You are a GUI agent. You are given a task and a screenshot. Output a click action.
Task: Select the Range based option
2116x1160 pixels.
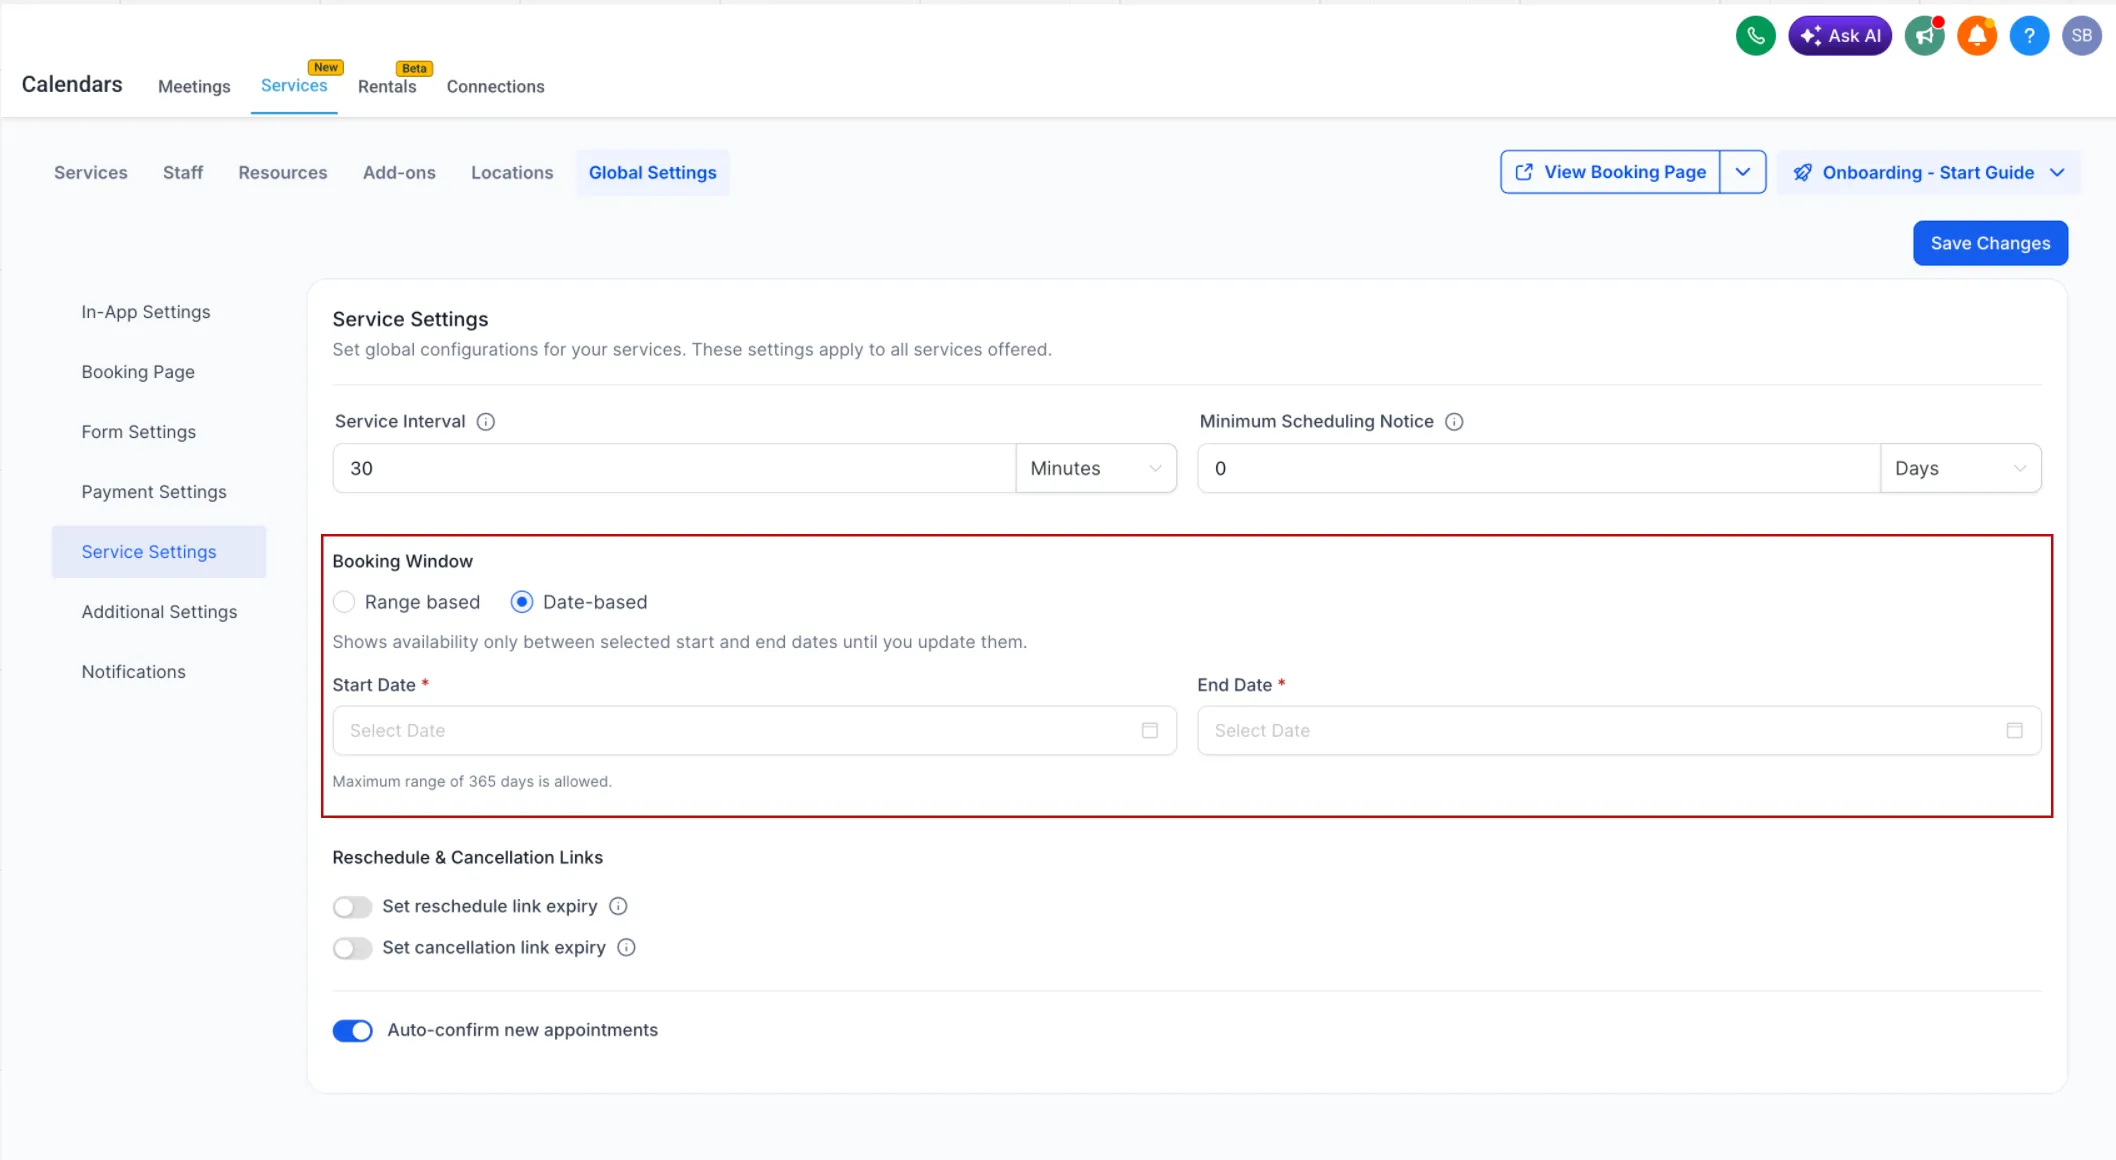(x=344, y=601)
